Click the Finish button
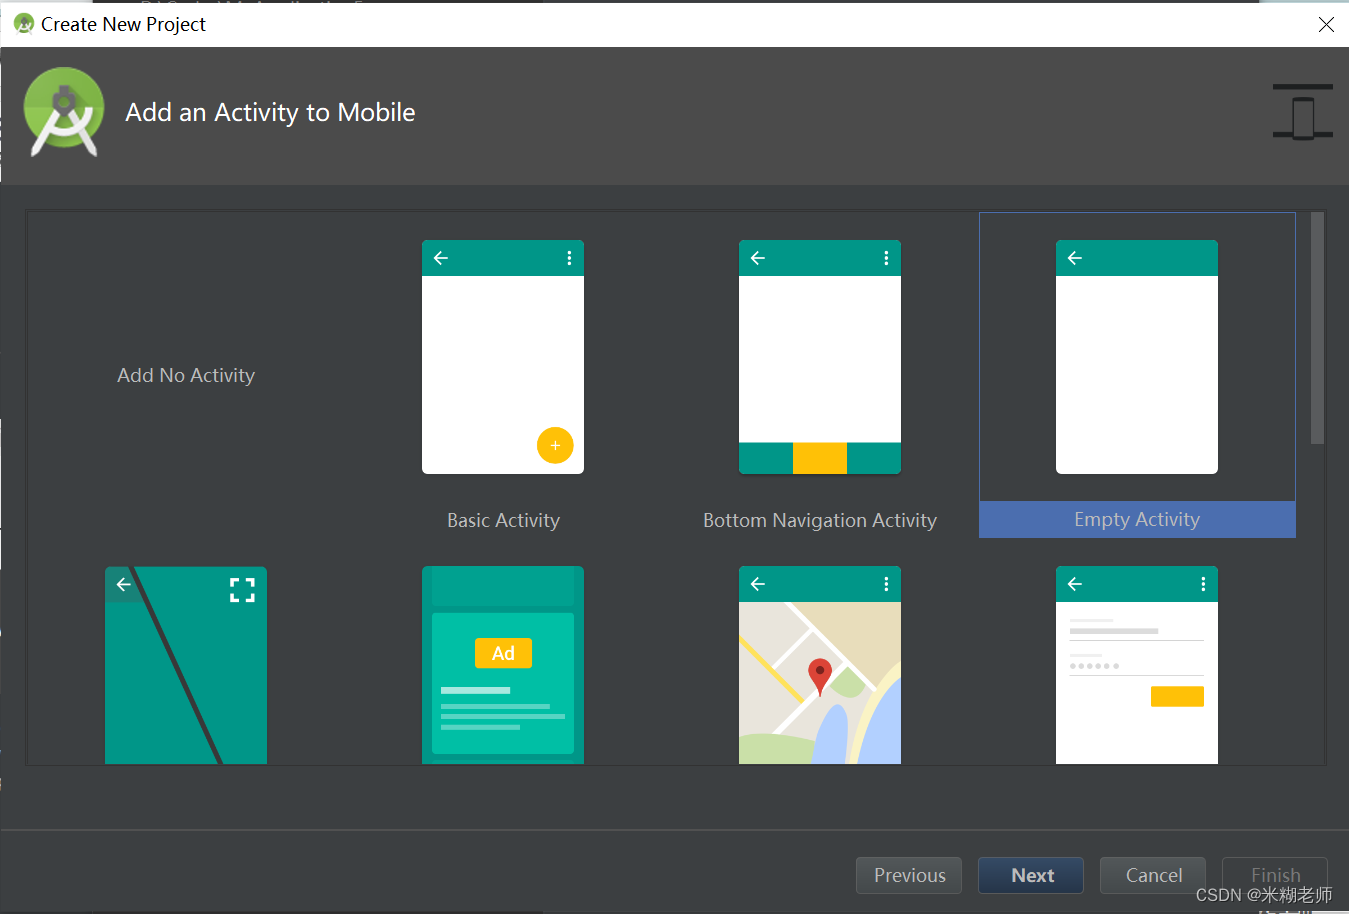Screen dimensions: 1349x914 1275,875
